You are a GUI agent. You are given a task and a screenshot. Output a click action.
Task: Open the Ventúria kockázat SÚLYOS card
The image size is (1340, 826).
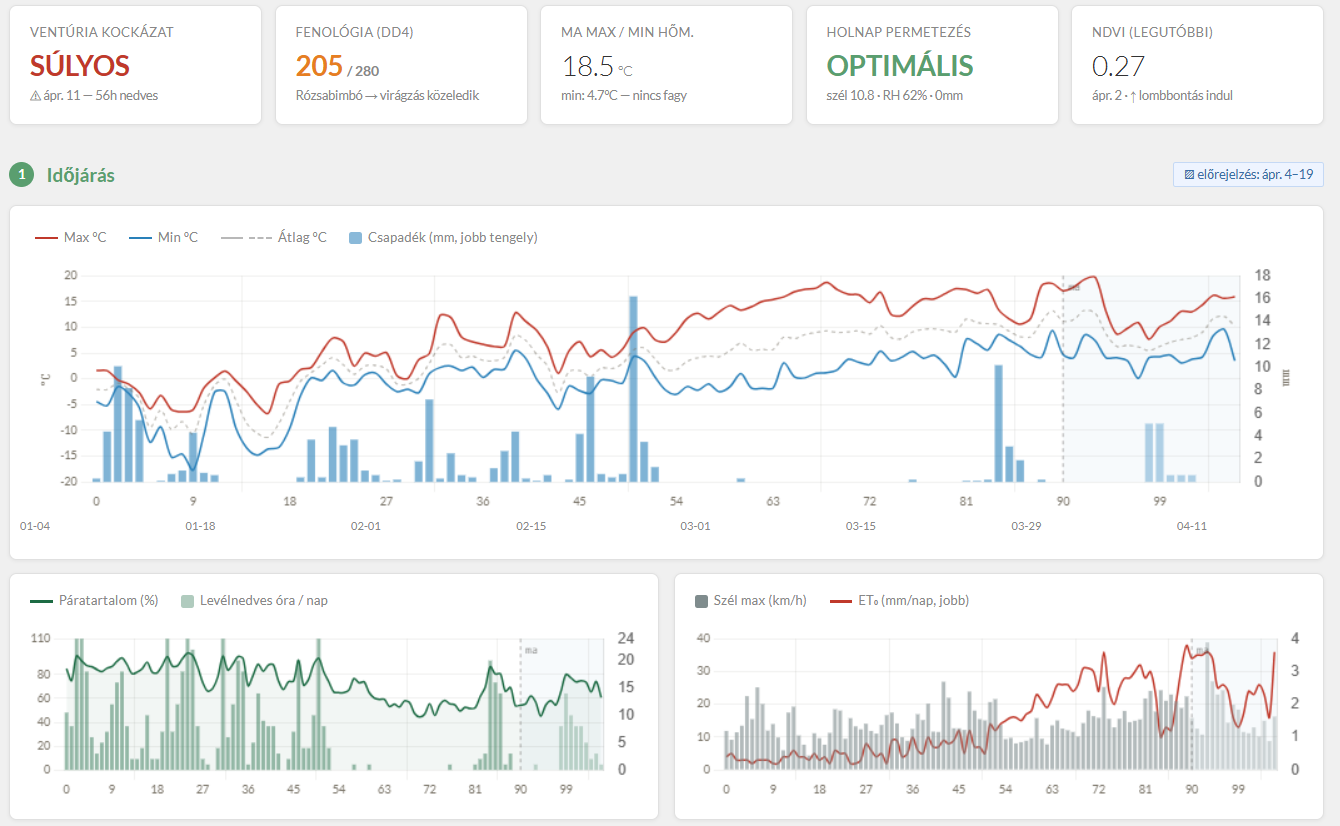point(135,65)
